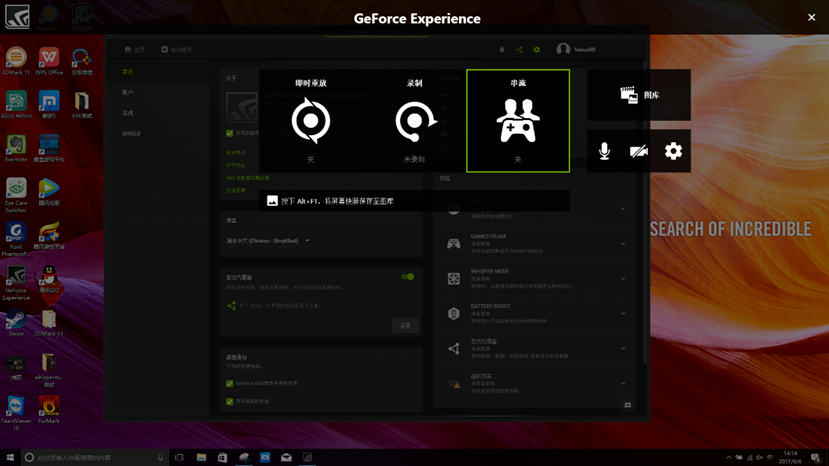Open the Steam desktop shortcut
The width and height of the screenshot is (829, 466).
click(16, 323)
